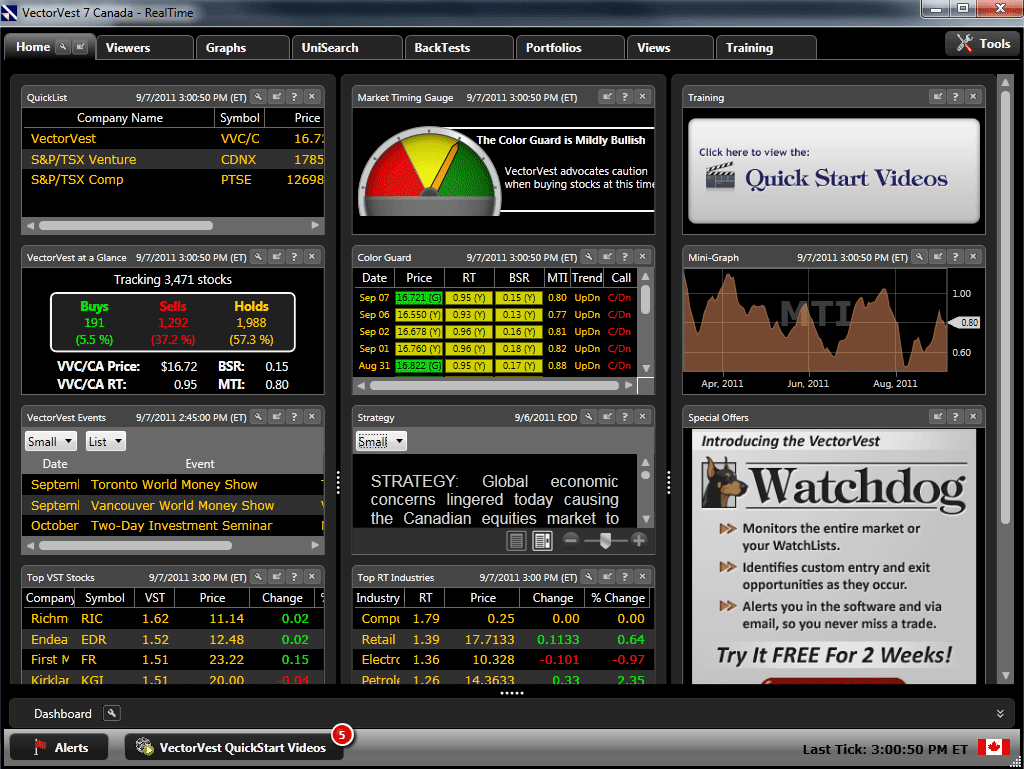
Task: Zoom in Strategy text with plus button
Action: tap(639, 540)
